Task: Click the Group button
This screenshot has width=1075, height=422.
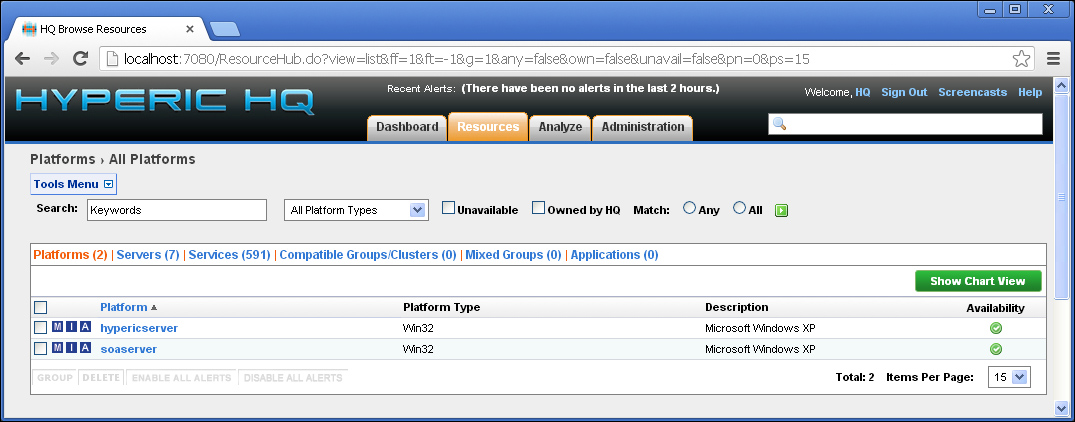Action: pyautogui.click(x=55, y=377)
